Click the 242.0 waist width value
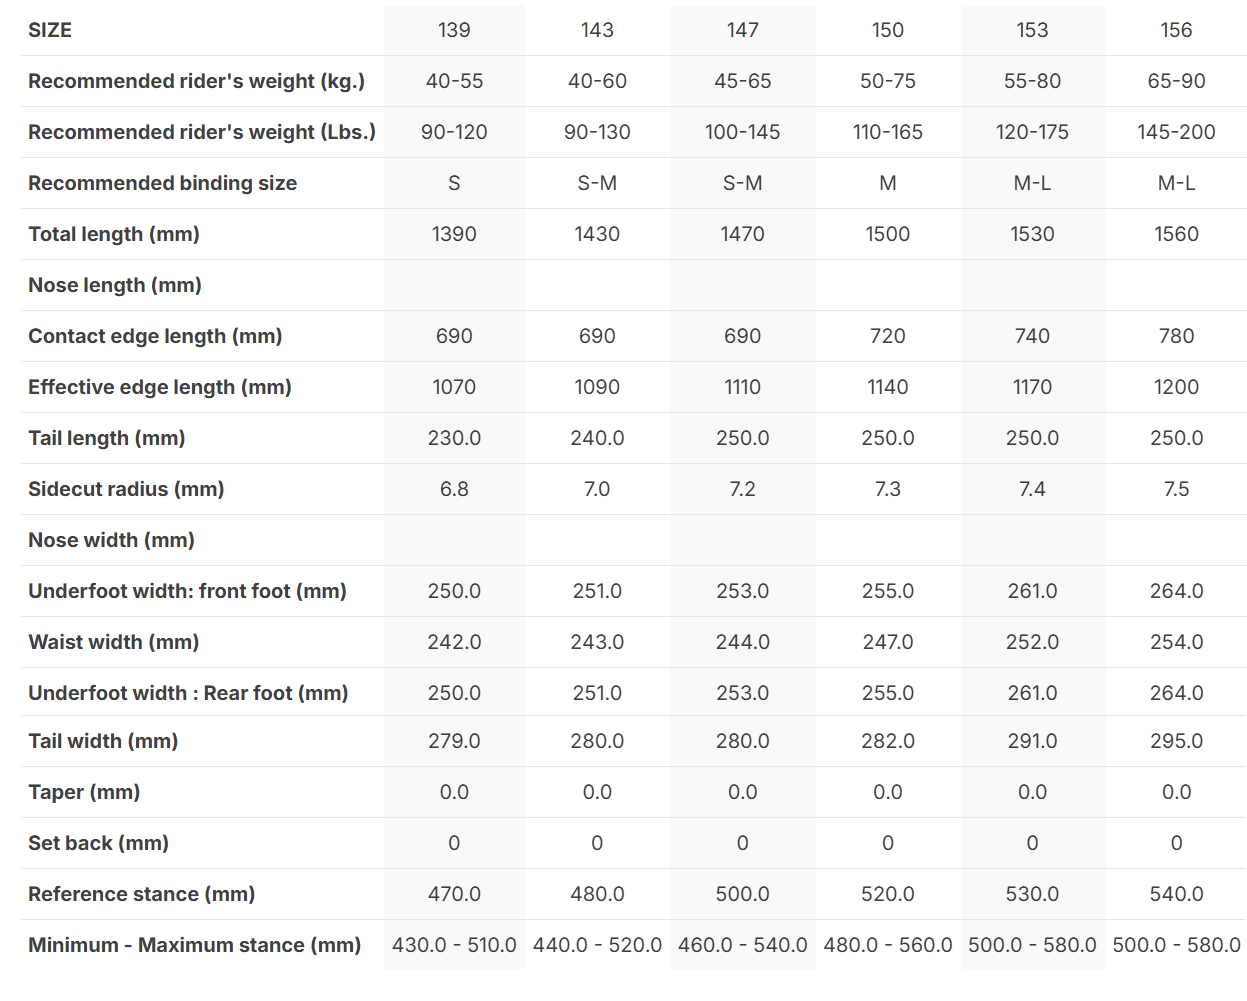1247x1001 pixels. pos(454,642)
